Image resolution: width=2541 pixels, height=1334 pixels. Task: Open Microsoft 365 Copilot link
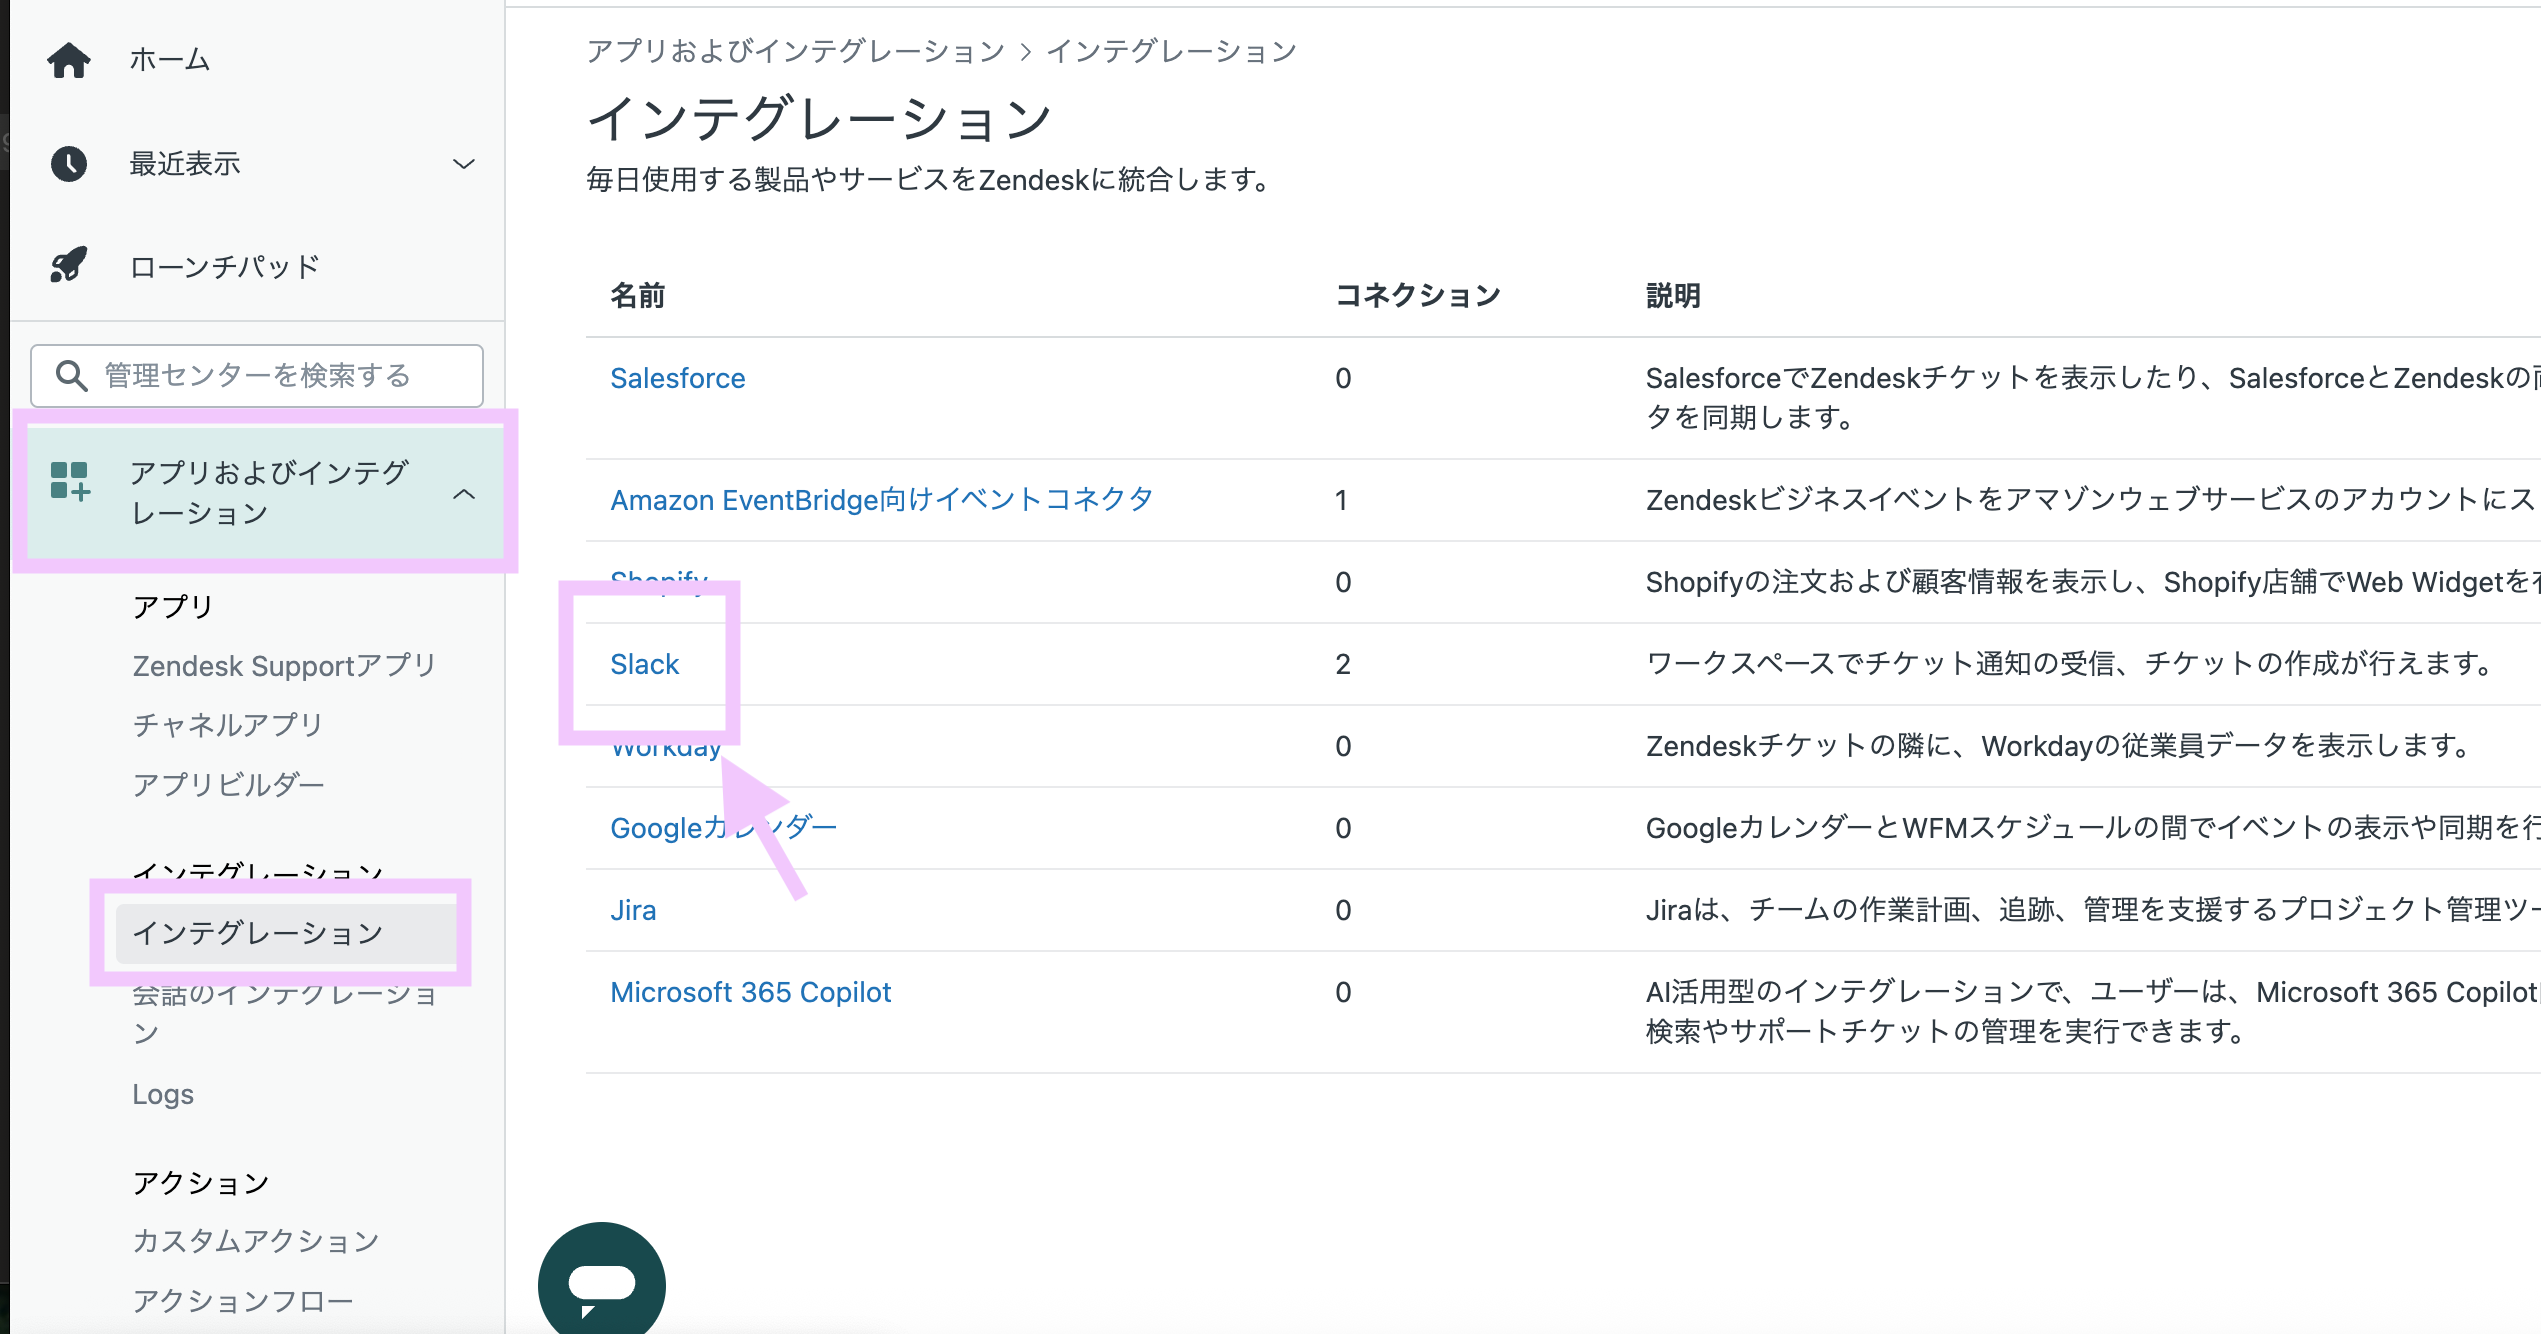(x=750, y=992)
